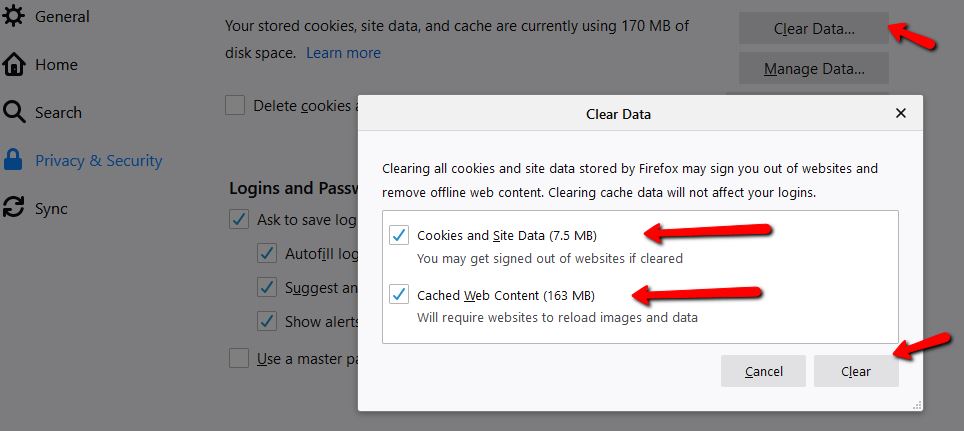Uncheck Cached Web Content checkbox
Screen dimensions: 964x431
pos(399,295)
